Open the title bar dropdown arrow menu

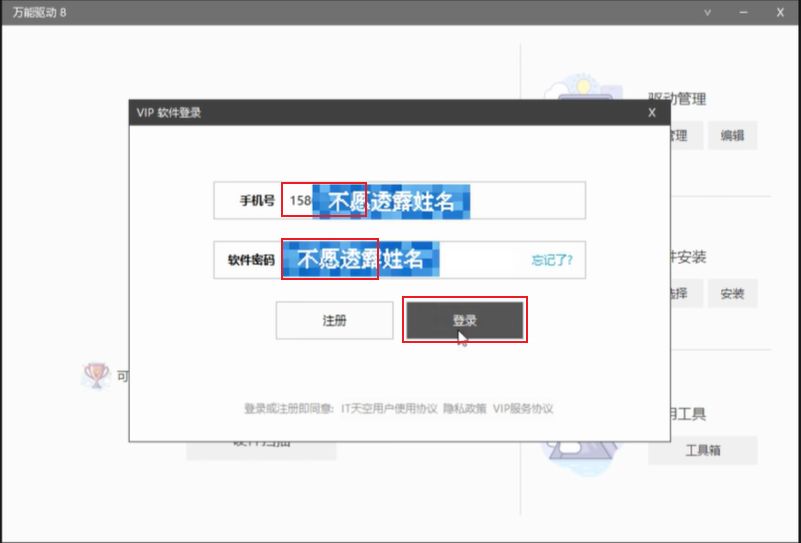[707, 12]
